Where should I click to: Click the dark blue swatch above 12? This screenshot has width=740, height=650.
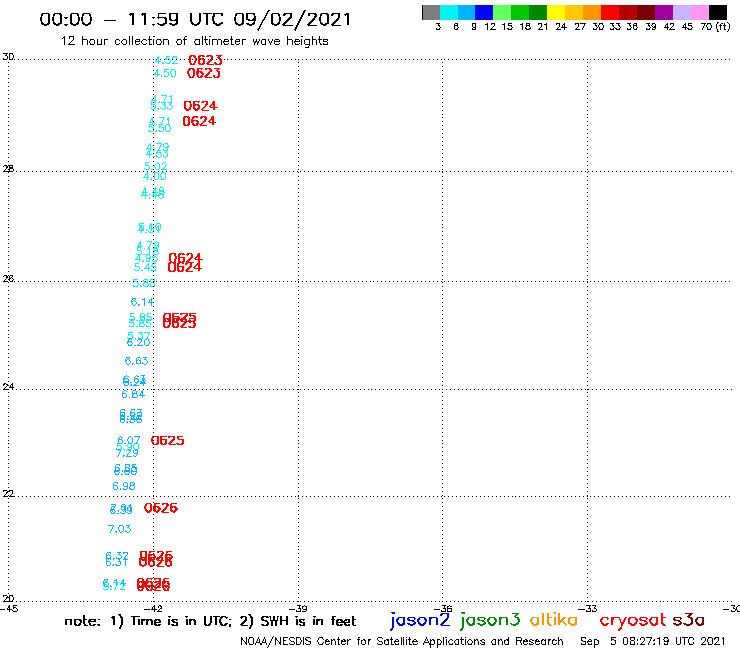point(485,12)
